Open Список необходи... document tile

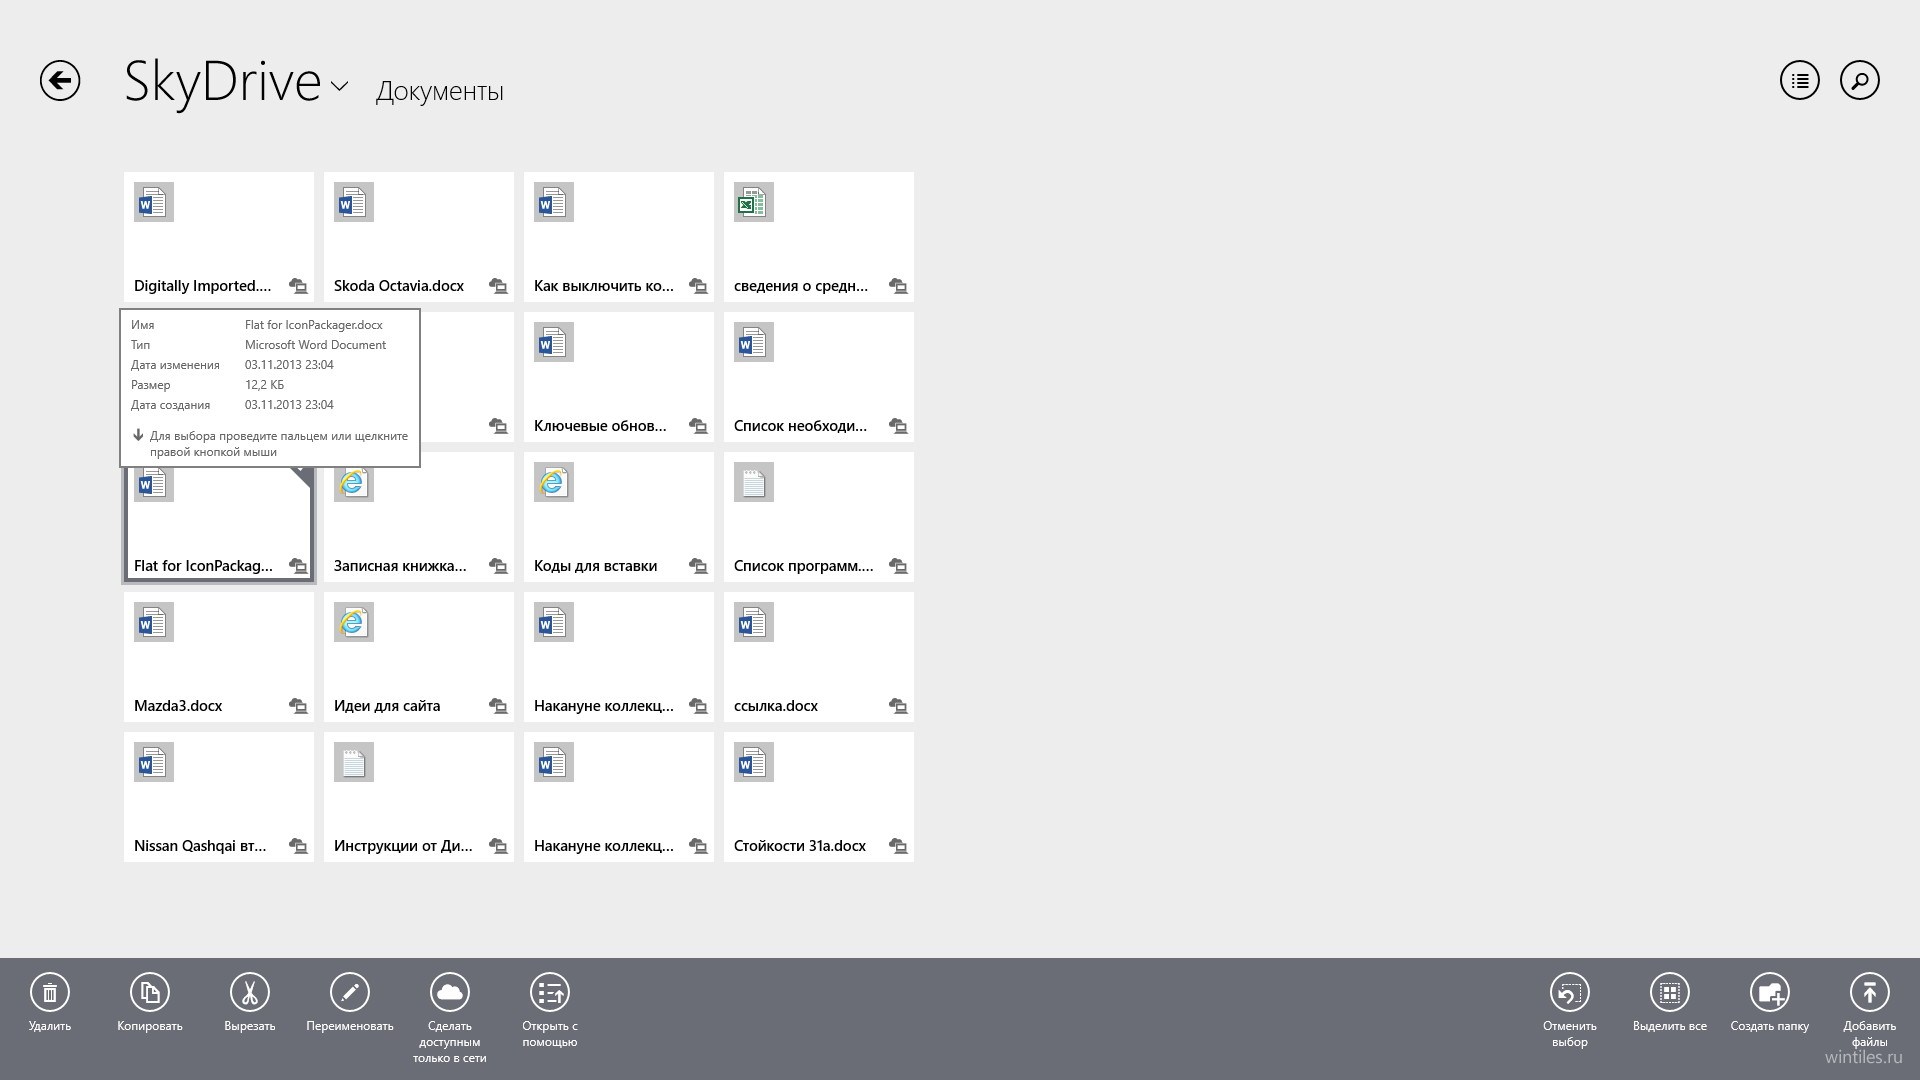[x=819, y=377]
